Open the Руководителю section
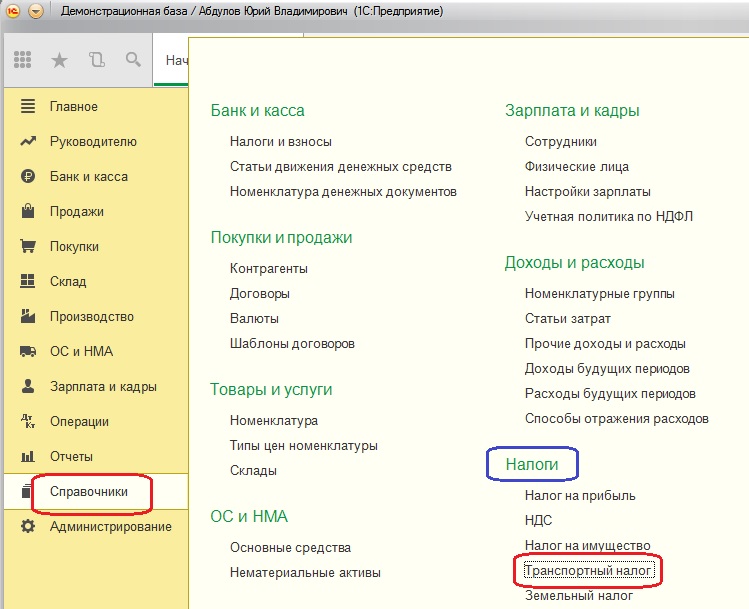 coord(93,141)
